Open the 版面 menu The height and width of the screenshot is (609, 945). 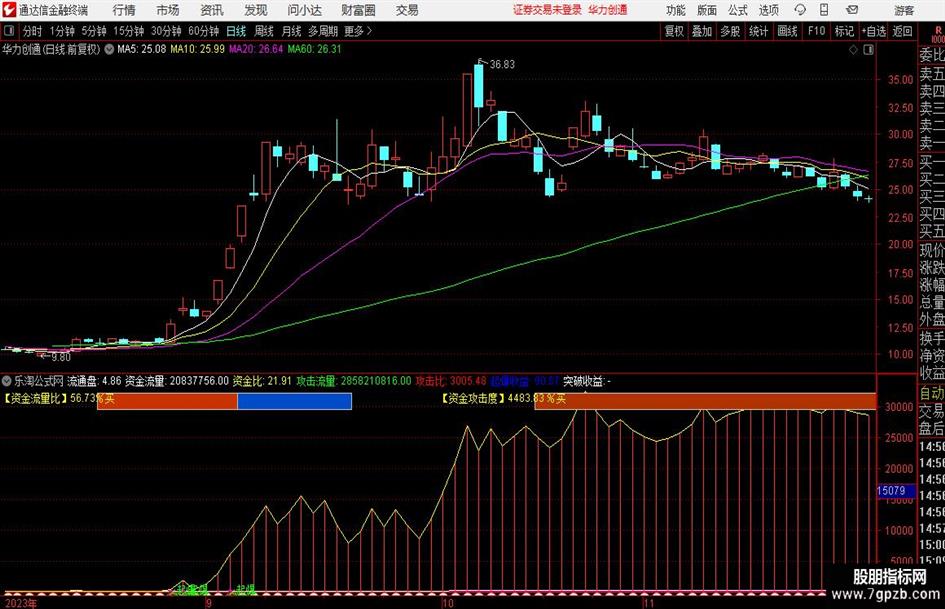click(707, 10)
